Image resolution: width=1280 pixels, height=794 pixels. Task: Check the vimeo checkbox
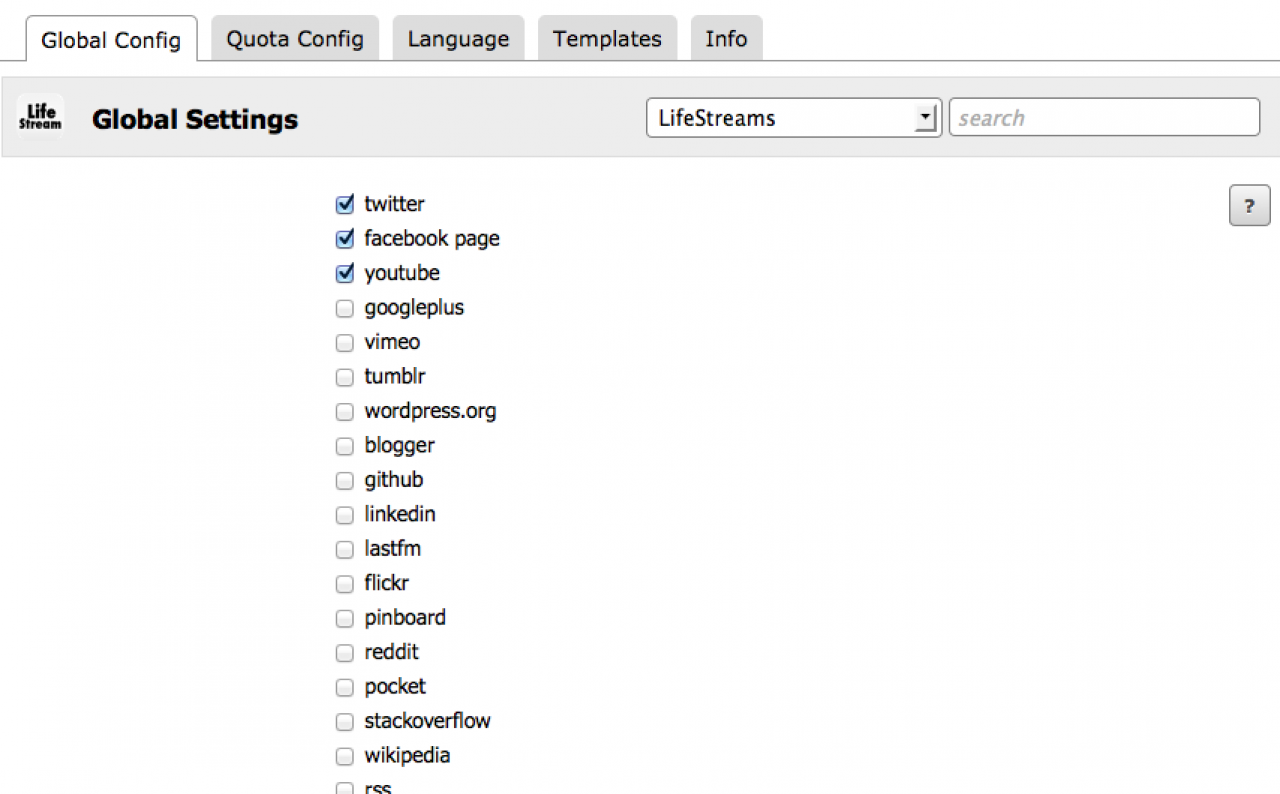pos(345,343)
